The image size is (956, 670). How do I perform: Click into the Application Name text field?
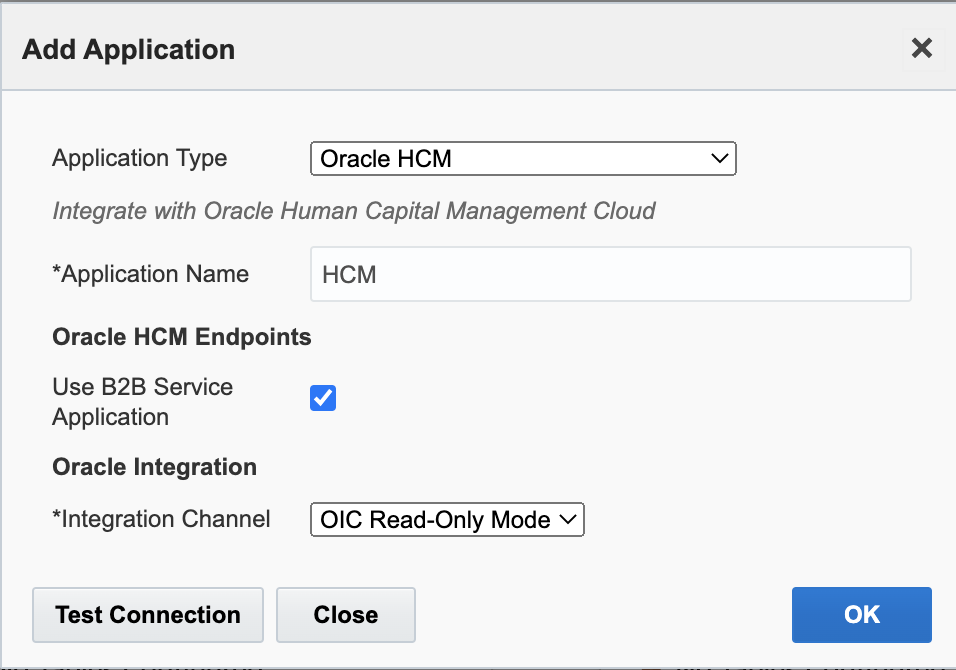(x=610, y=274)
